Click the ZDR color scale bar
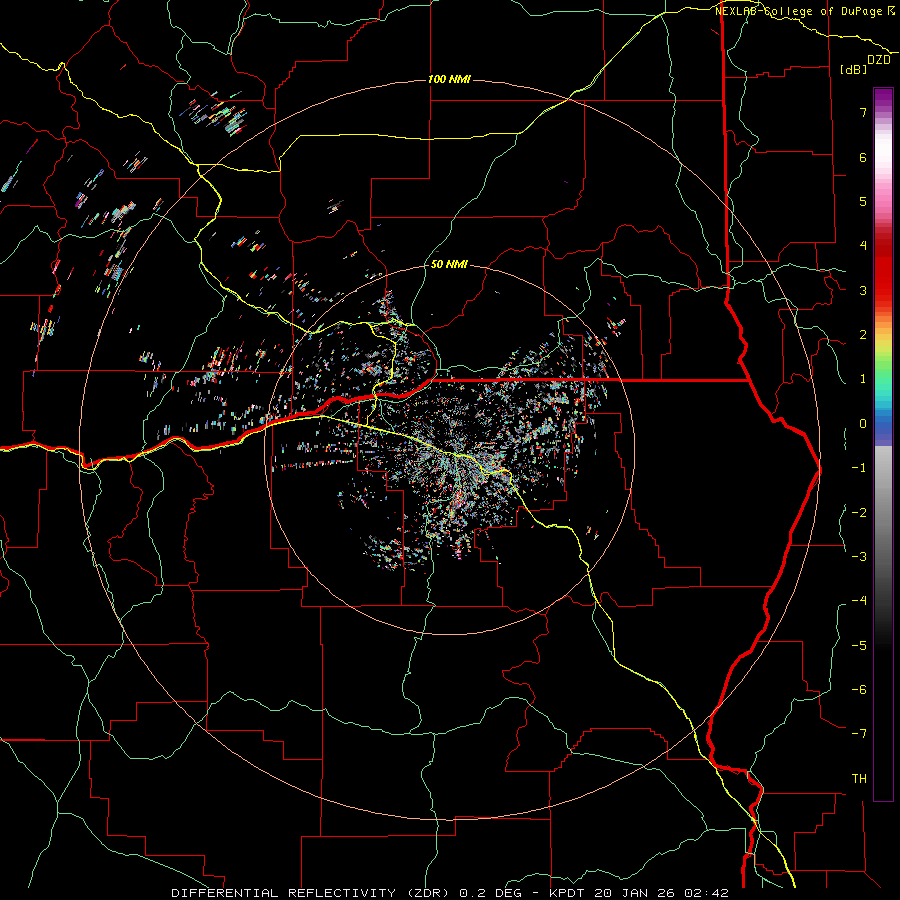 tap(883, 444)
